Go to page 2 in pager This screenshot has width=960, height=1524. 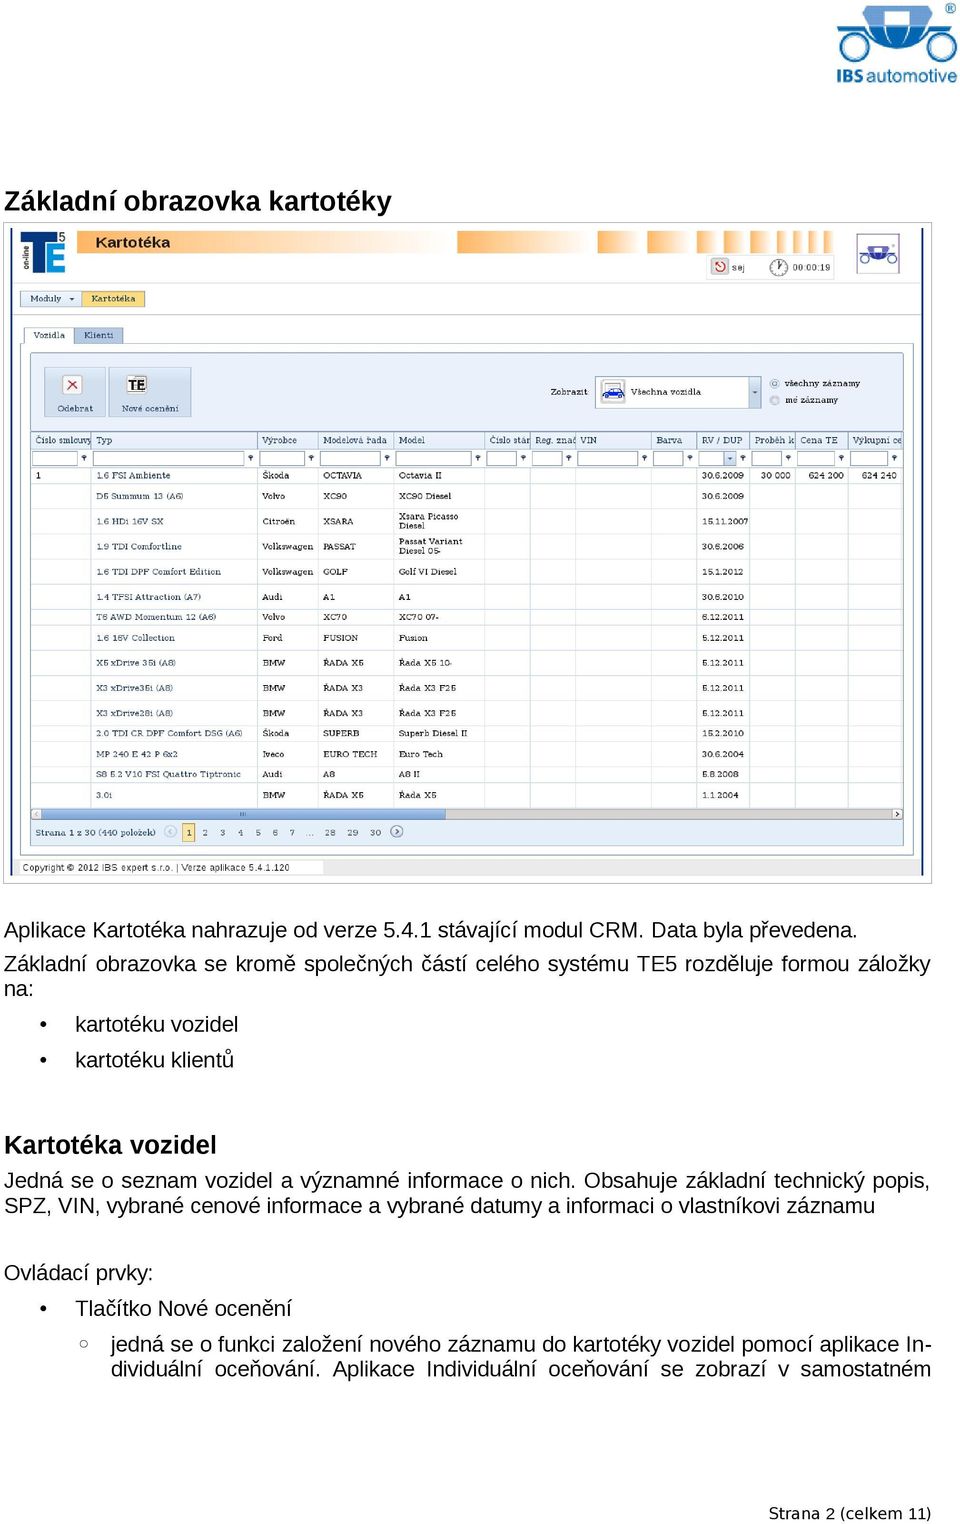click(205, 832)
